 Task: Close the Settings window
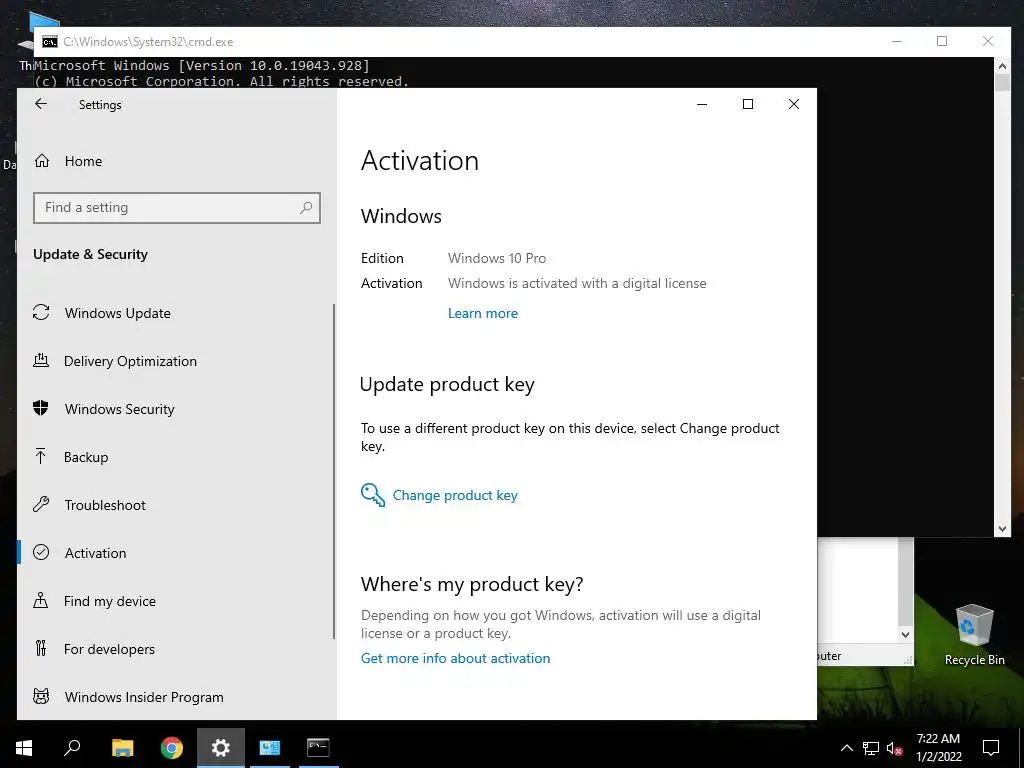[x=793, y=104]
